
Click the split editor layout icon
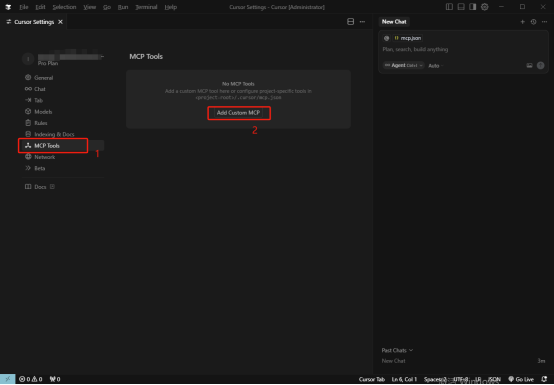[350, 22]
